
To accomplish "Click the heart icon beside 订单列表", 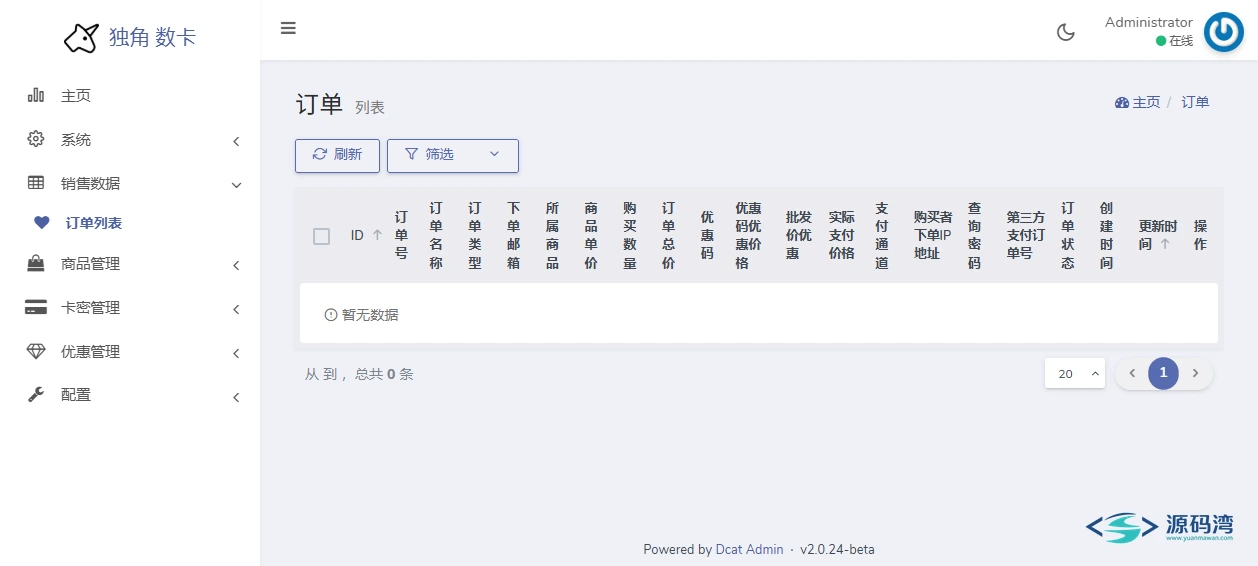I will pos(41,223).
